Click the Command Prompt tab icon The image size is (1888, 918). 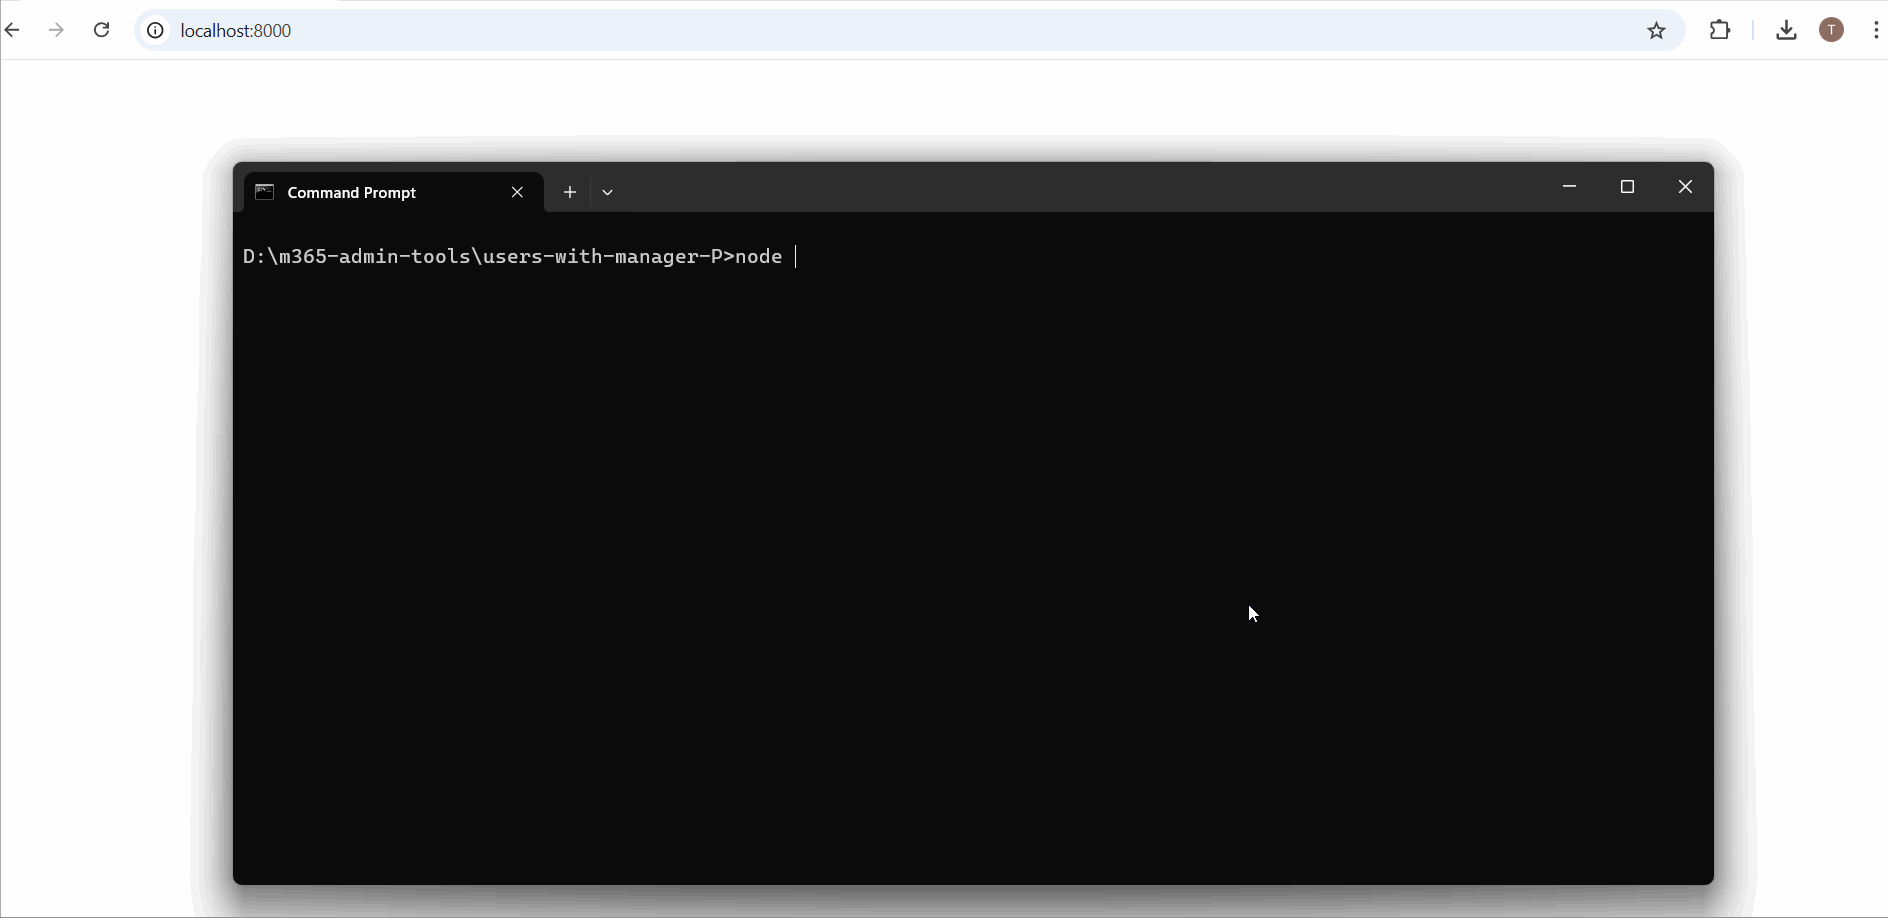coord(265,192)
